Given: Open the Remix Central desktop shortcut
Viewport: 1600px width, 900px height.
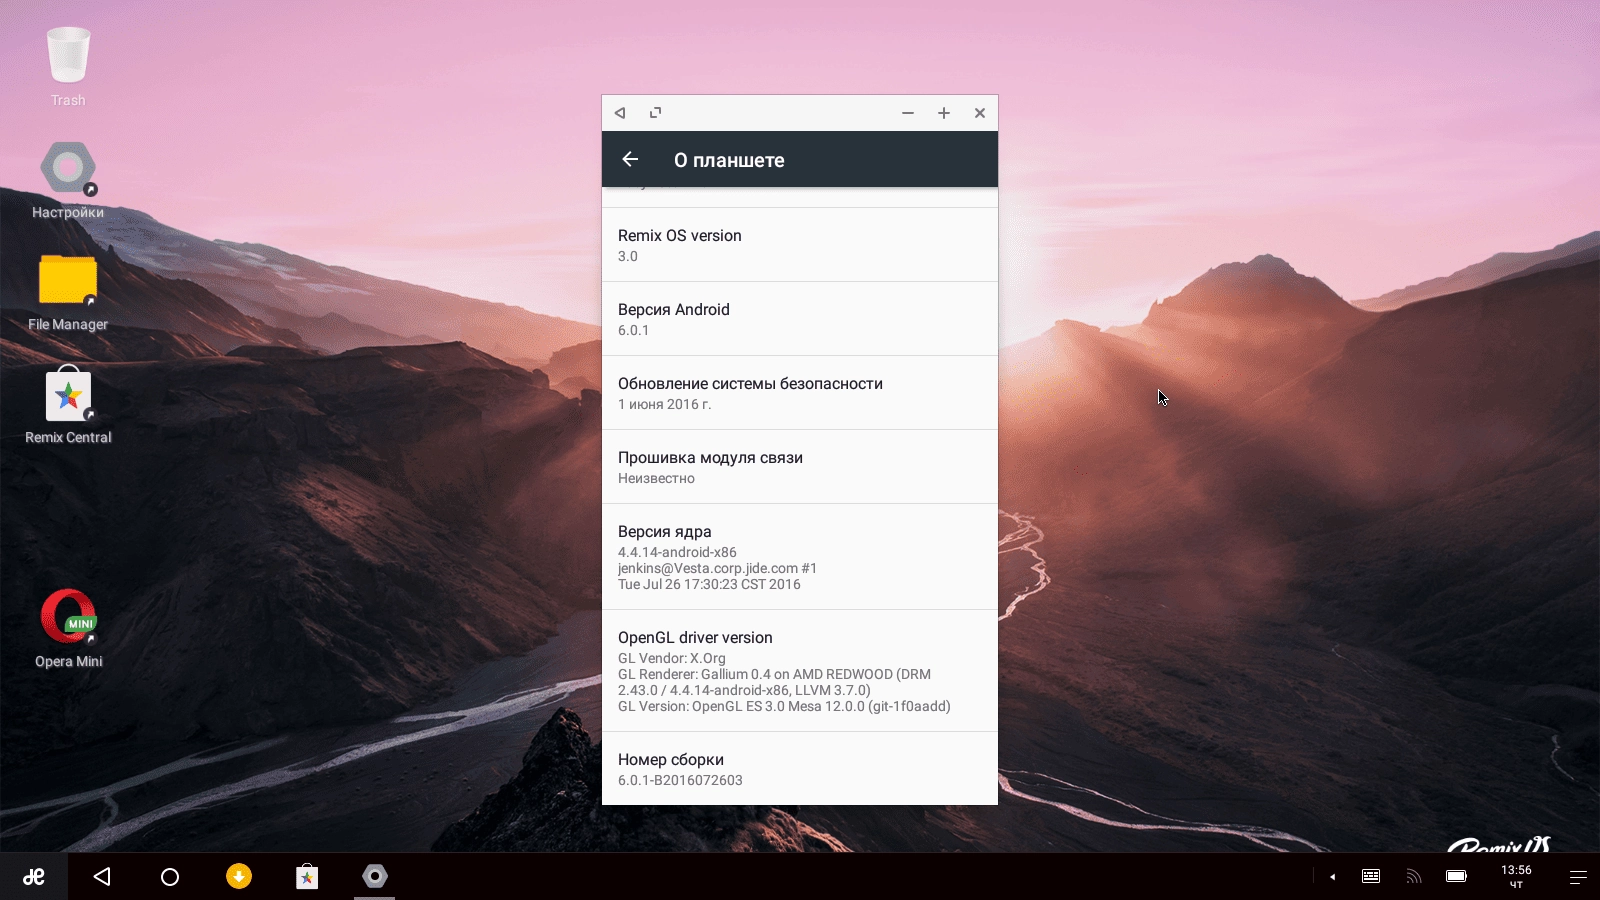Looking at the screenshot, I should tap(68, 405).
